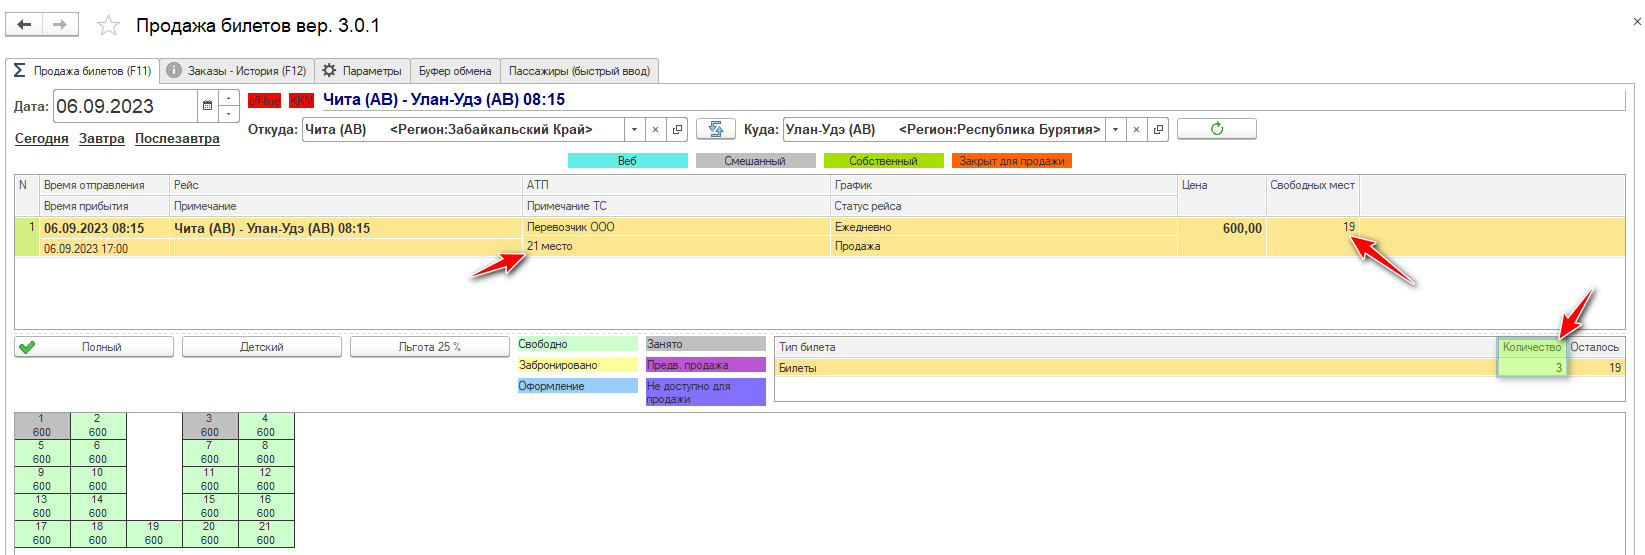This screenshot has width=1645, height=555.
Task: Refresh the trip list
Action: (x=1216, y=129)
